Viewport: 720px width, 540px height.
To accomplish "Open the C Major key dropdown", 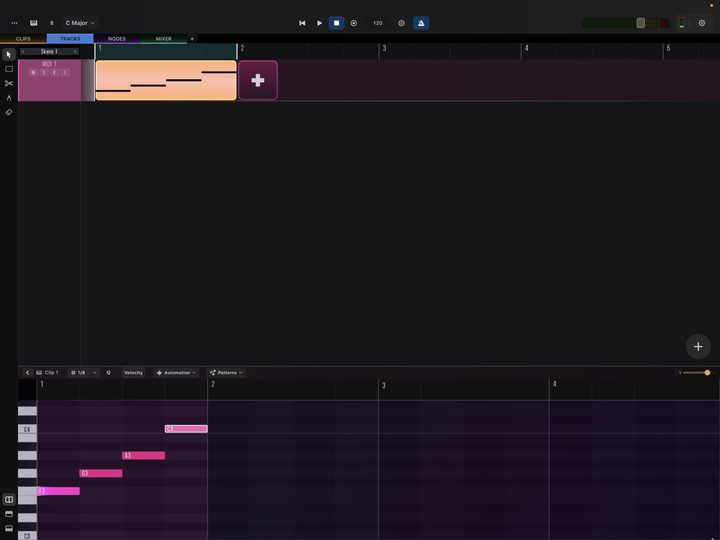I will coord(80,23).
